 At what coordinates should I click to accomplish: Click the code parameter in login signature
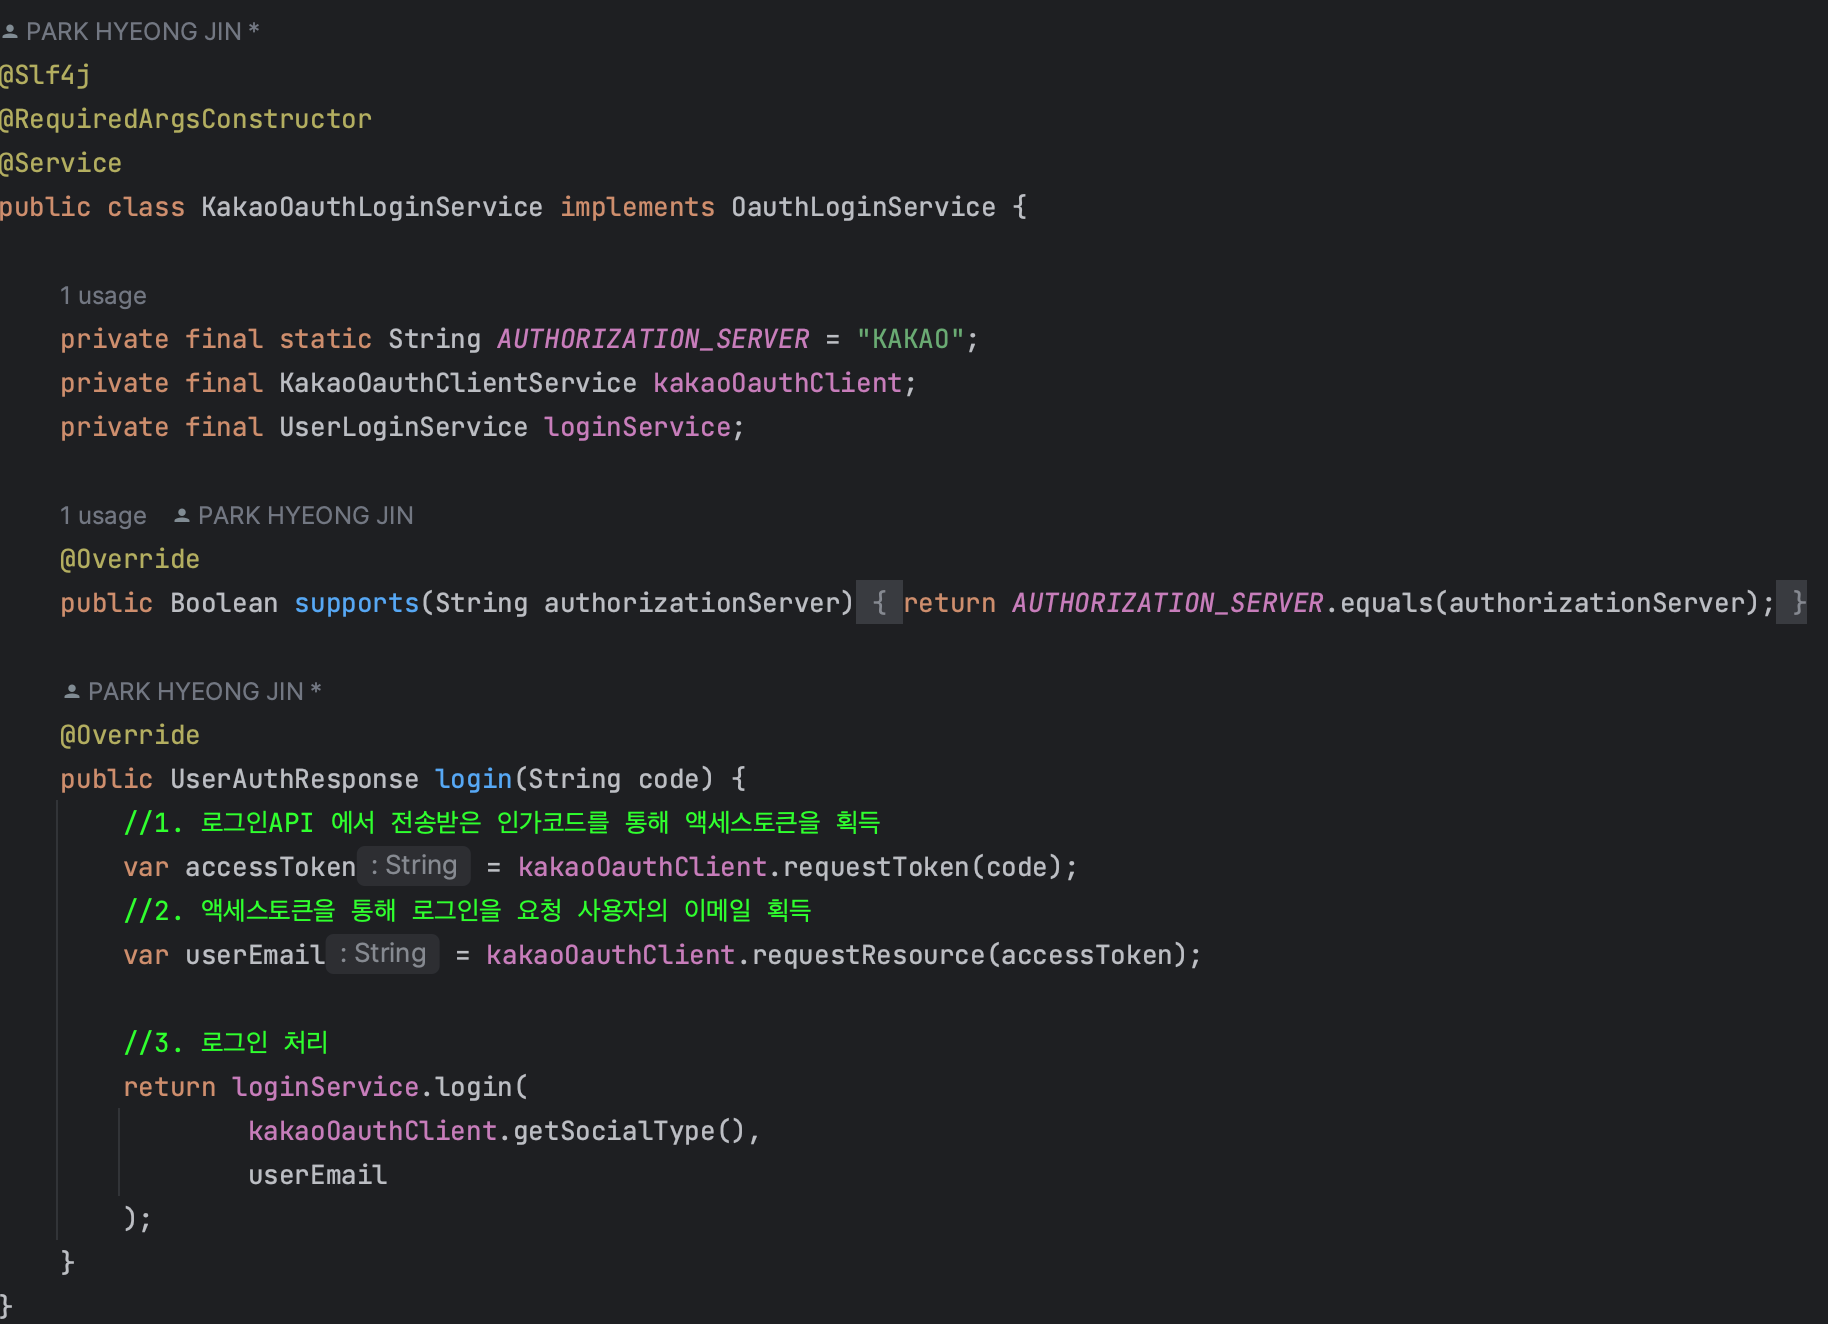tap(669, 780)
